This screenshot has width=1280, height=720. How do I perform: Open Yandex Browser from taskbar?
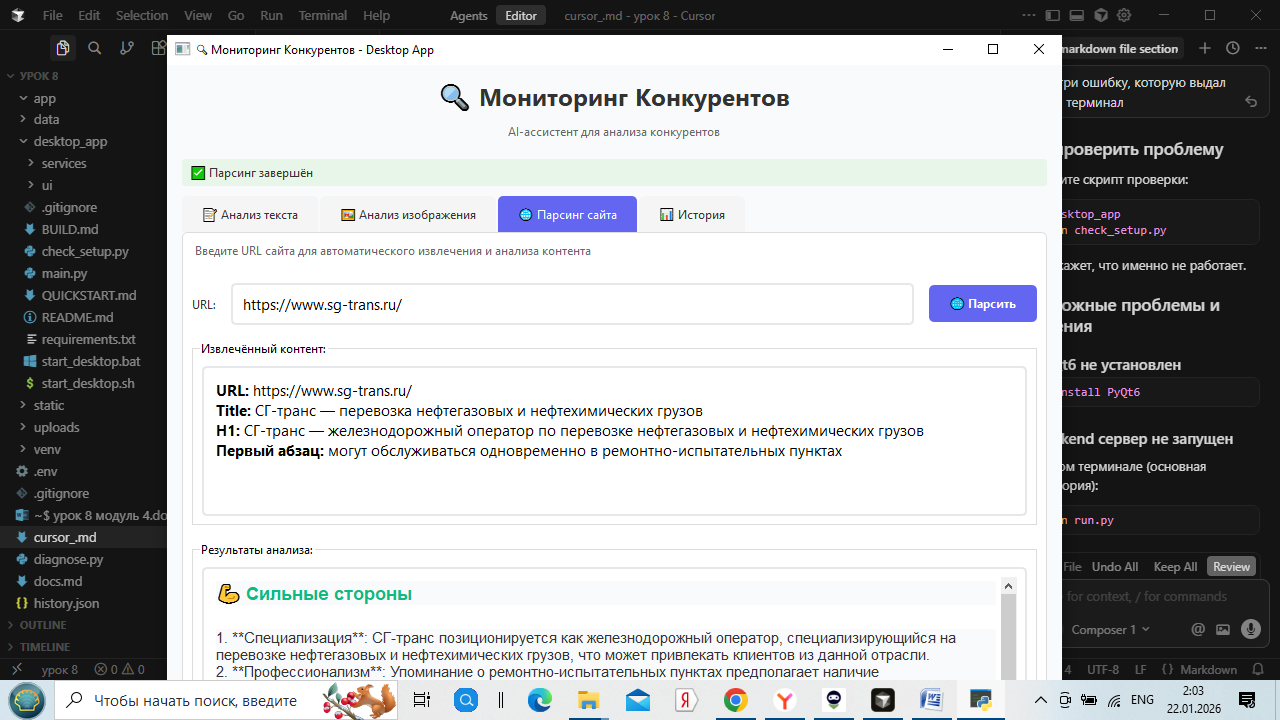[x=784, y=700]
